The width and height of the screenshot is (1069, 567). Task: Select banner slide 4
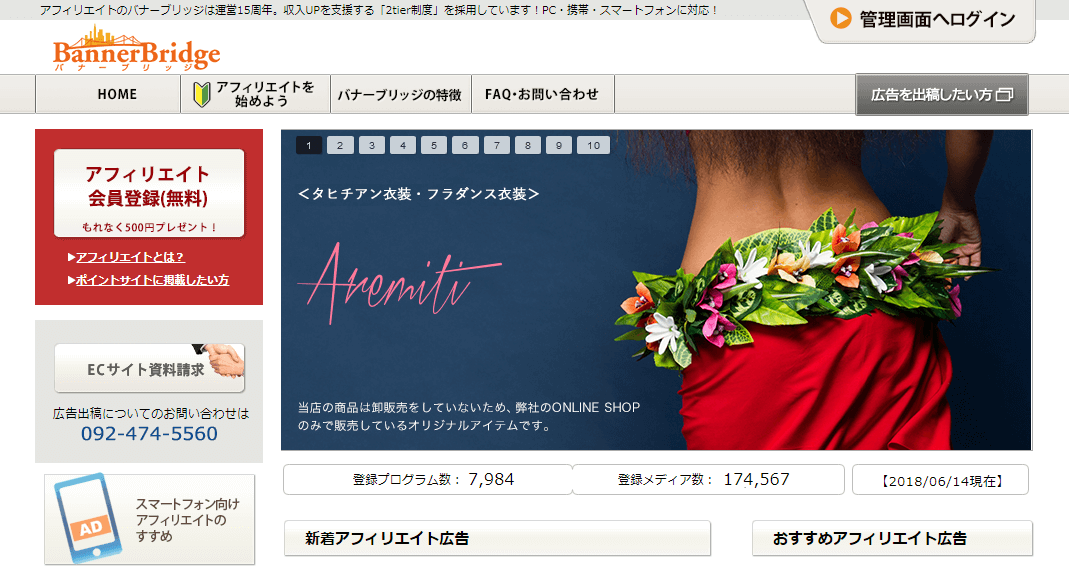(403, 145)
